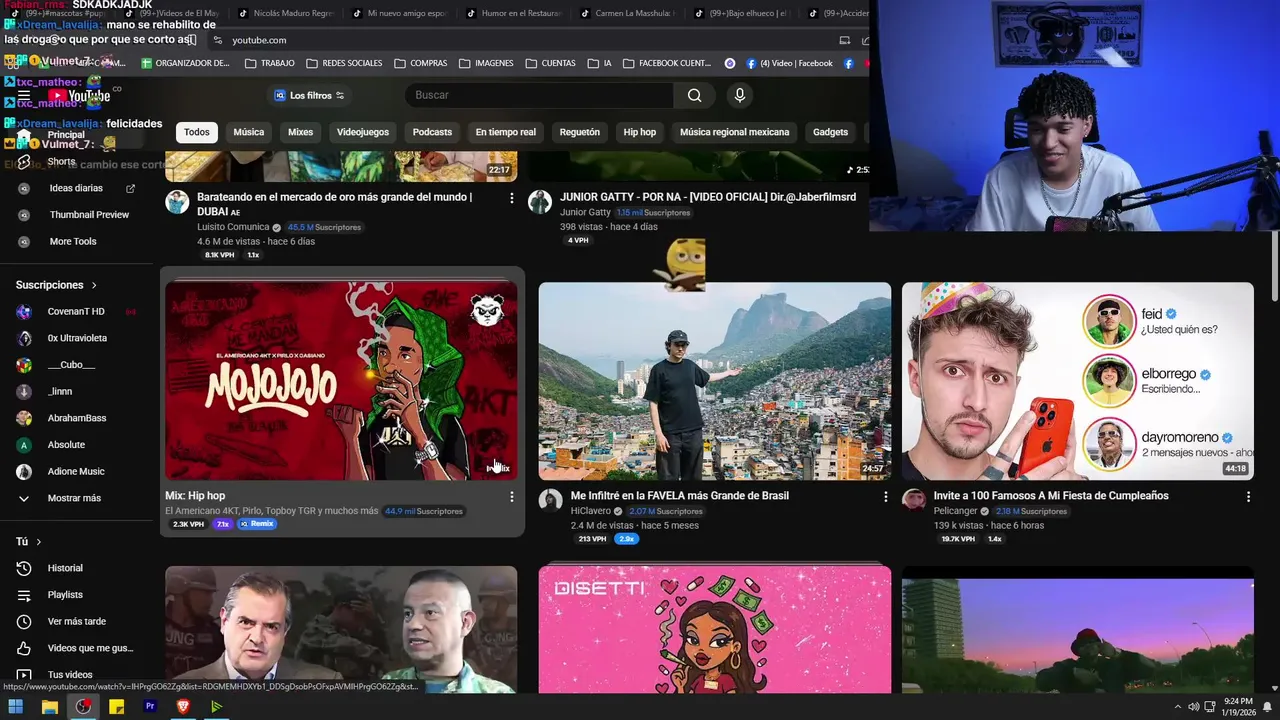The width and height of the screenshot is (1280, 720).
Task: Activate voice search microphone icon
Action: pos(740,95)
